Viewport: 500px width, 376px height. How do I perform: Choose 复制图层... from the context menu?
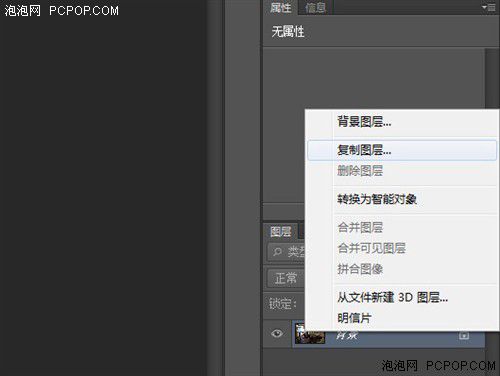(402, 150)
